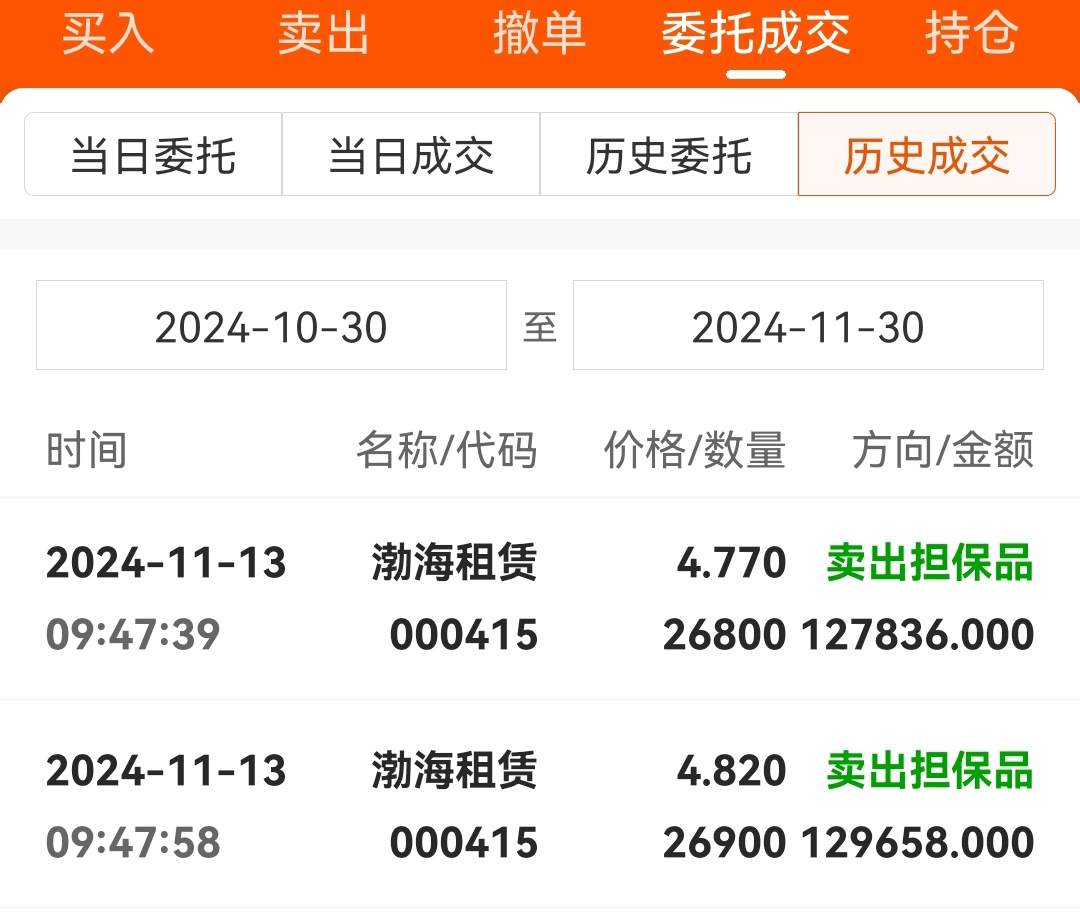Viewport: 1080px width, 915px height.
Task: Click the 时间 column header
Action: click(x=87, y=450)
